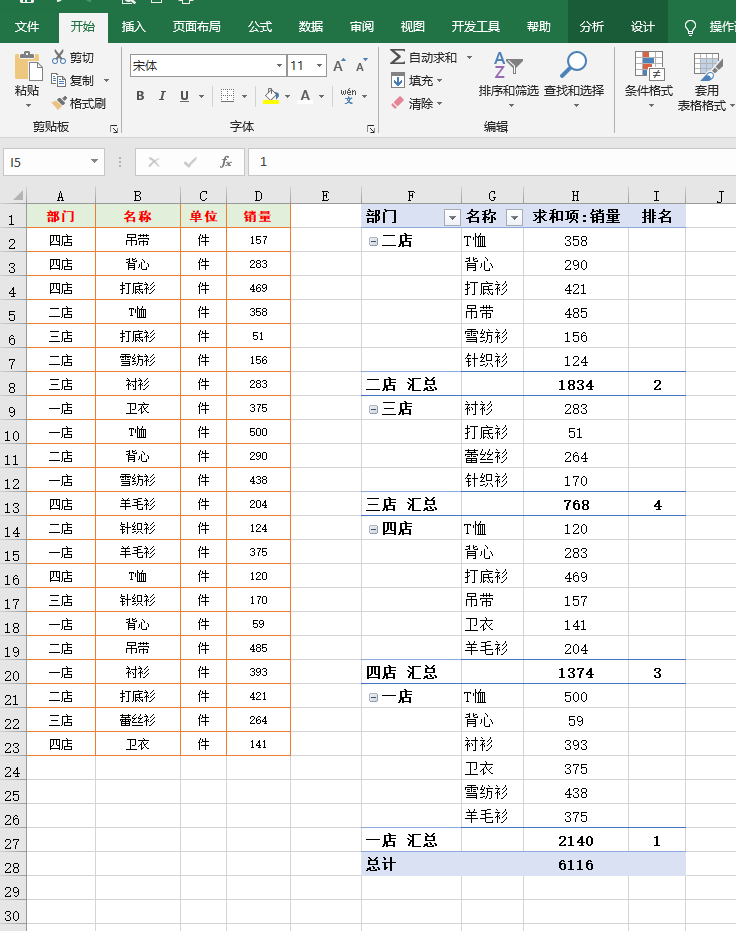
Task: Click the AutoSum (自动求和) sigma icon
Action: [x=397, y=57]
